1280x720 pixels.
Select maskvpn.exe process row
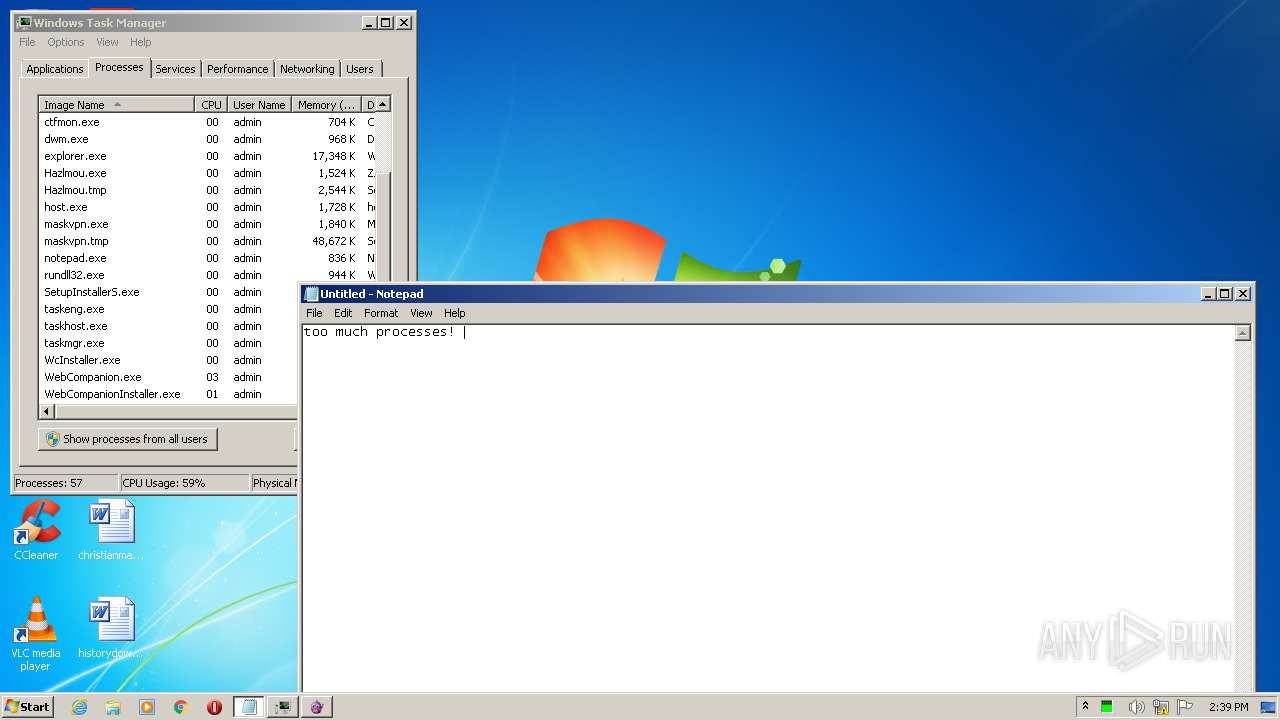pos(207,224)
